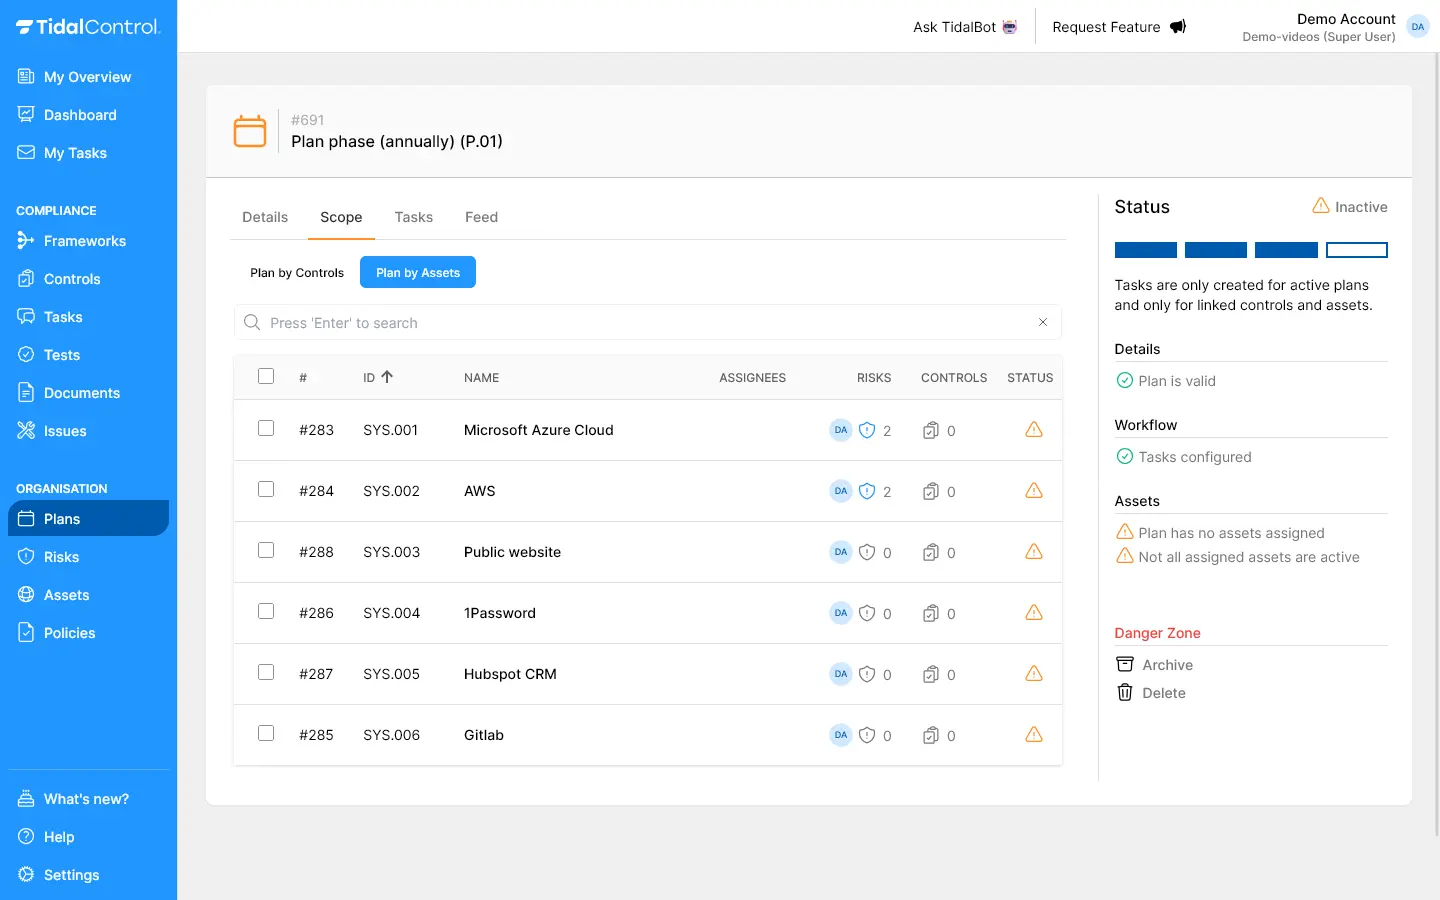
Task: Click the Archive box icon in Danger Zone
Action: pyautogui.click(x=1125, y=665)
